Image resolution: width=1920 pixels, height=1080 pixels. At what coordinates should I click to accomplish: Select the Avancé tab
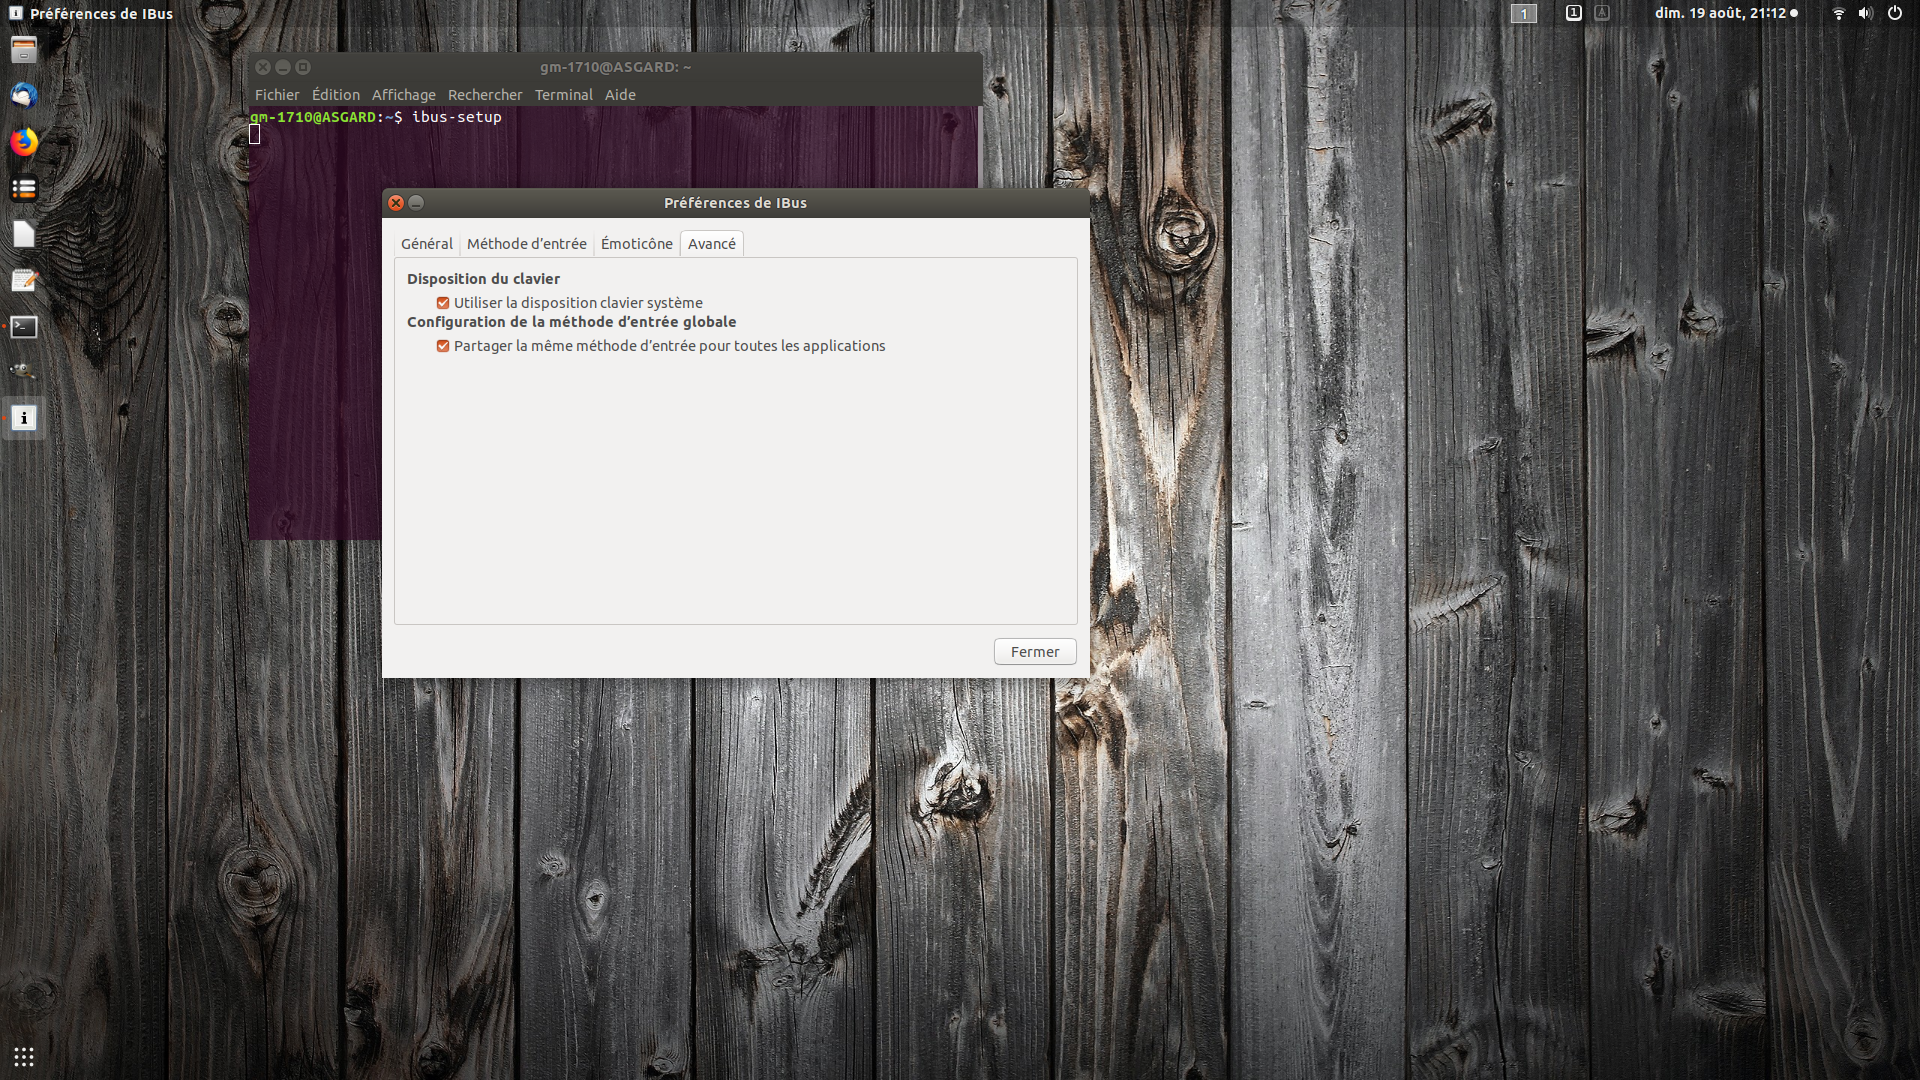(712, 244)
